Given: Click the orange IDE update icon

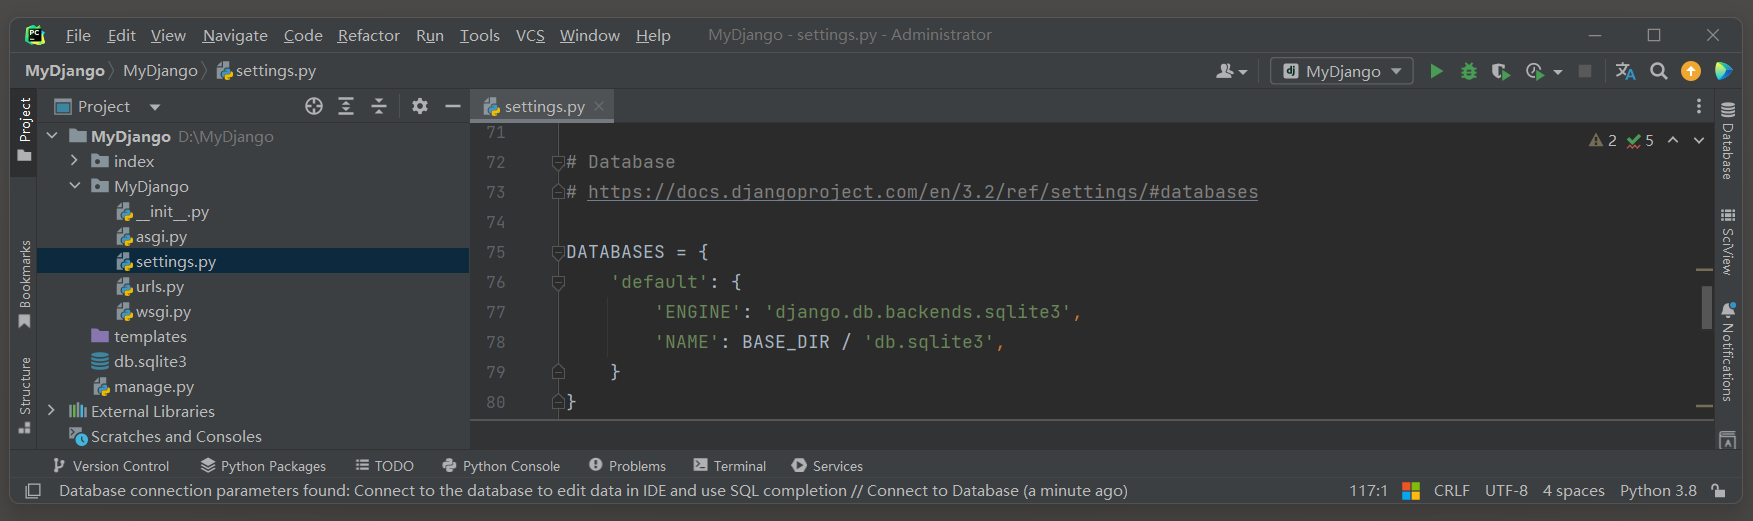Looking at the screenshot, I should [x=1691, y=71].
